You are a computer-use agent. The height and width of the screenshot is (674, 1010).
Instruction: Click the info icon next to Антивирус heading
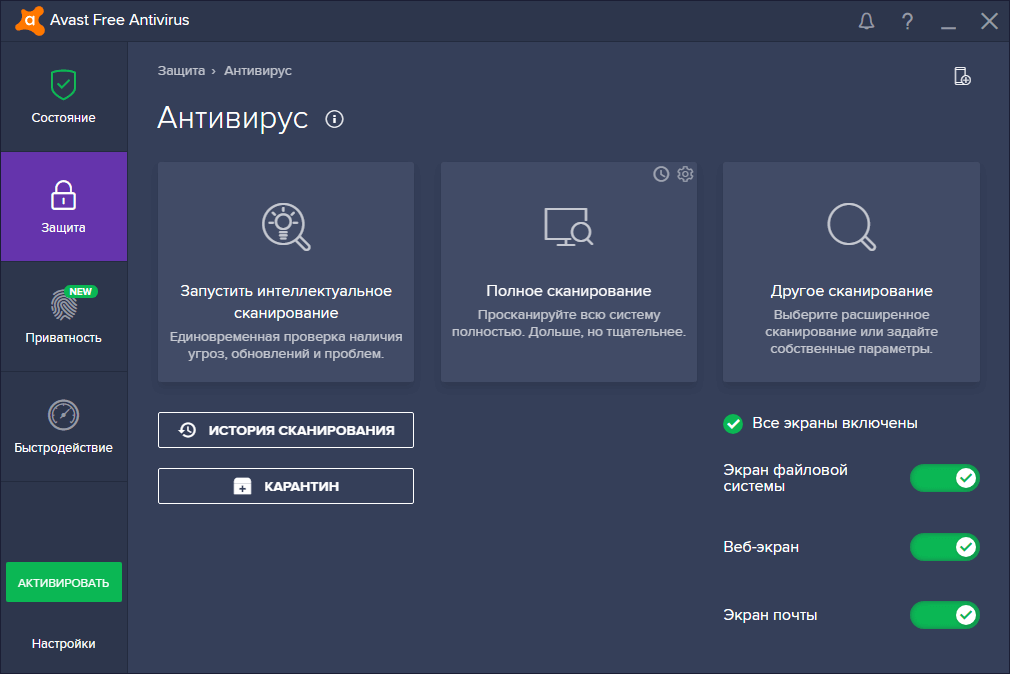point(334,119)
